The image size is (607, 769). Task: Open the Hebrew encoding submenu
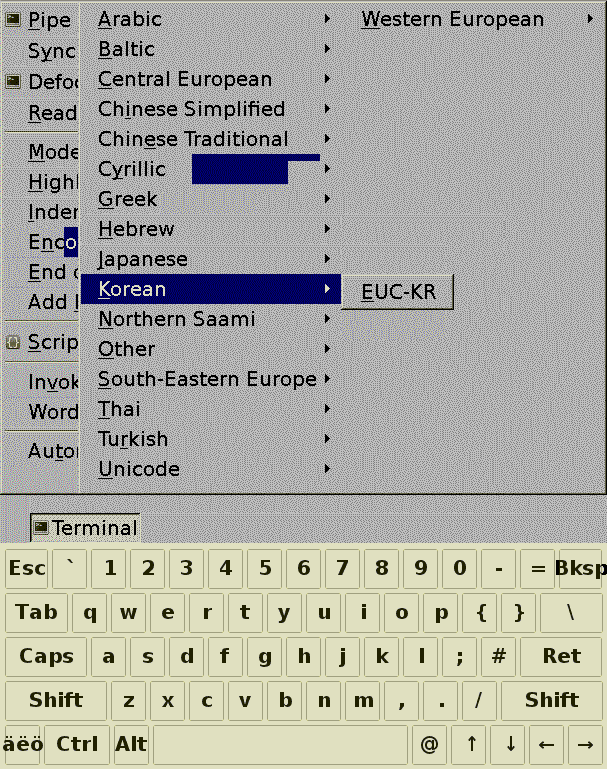coord(211,229)
